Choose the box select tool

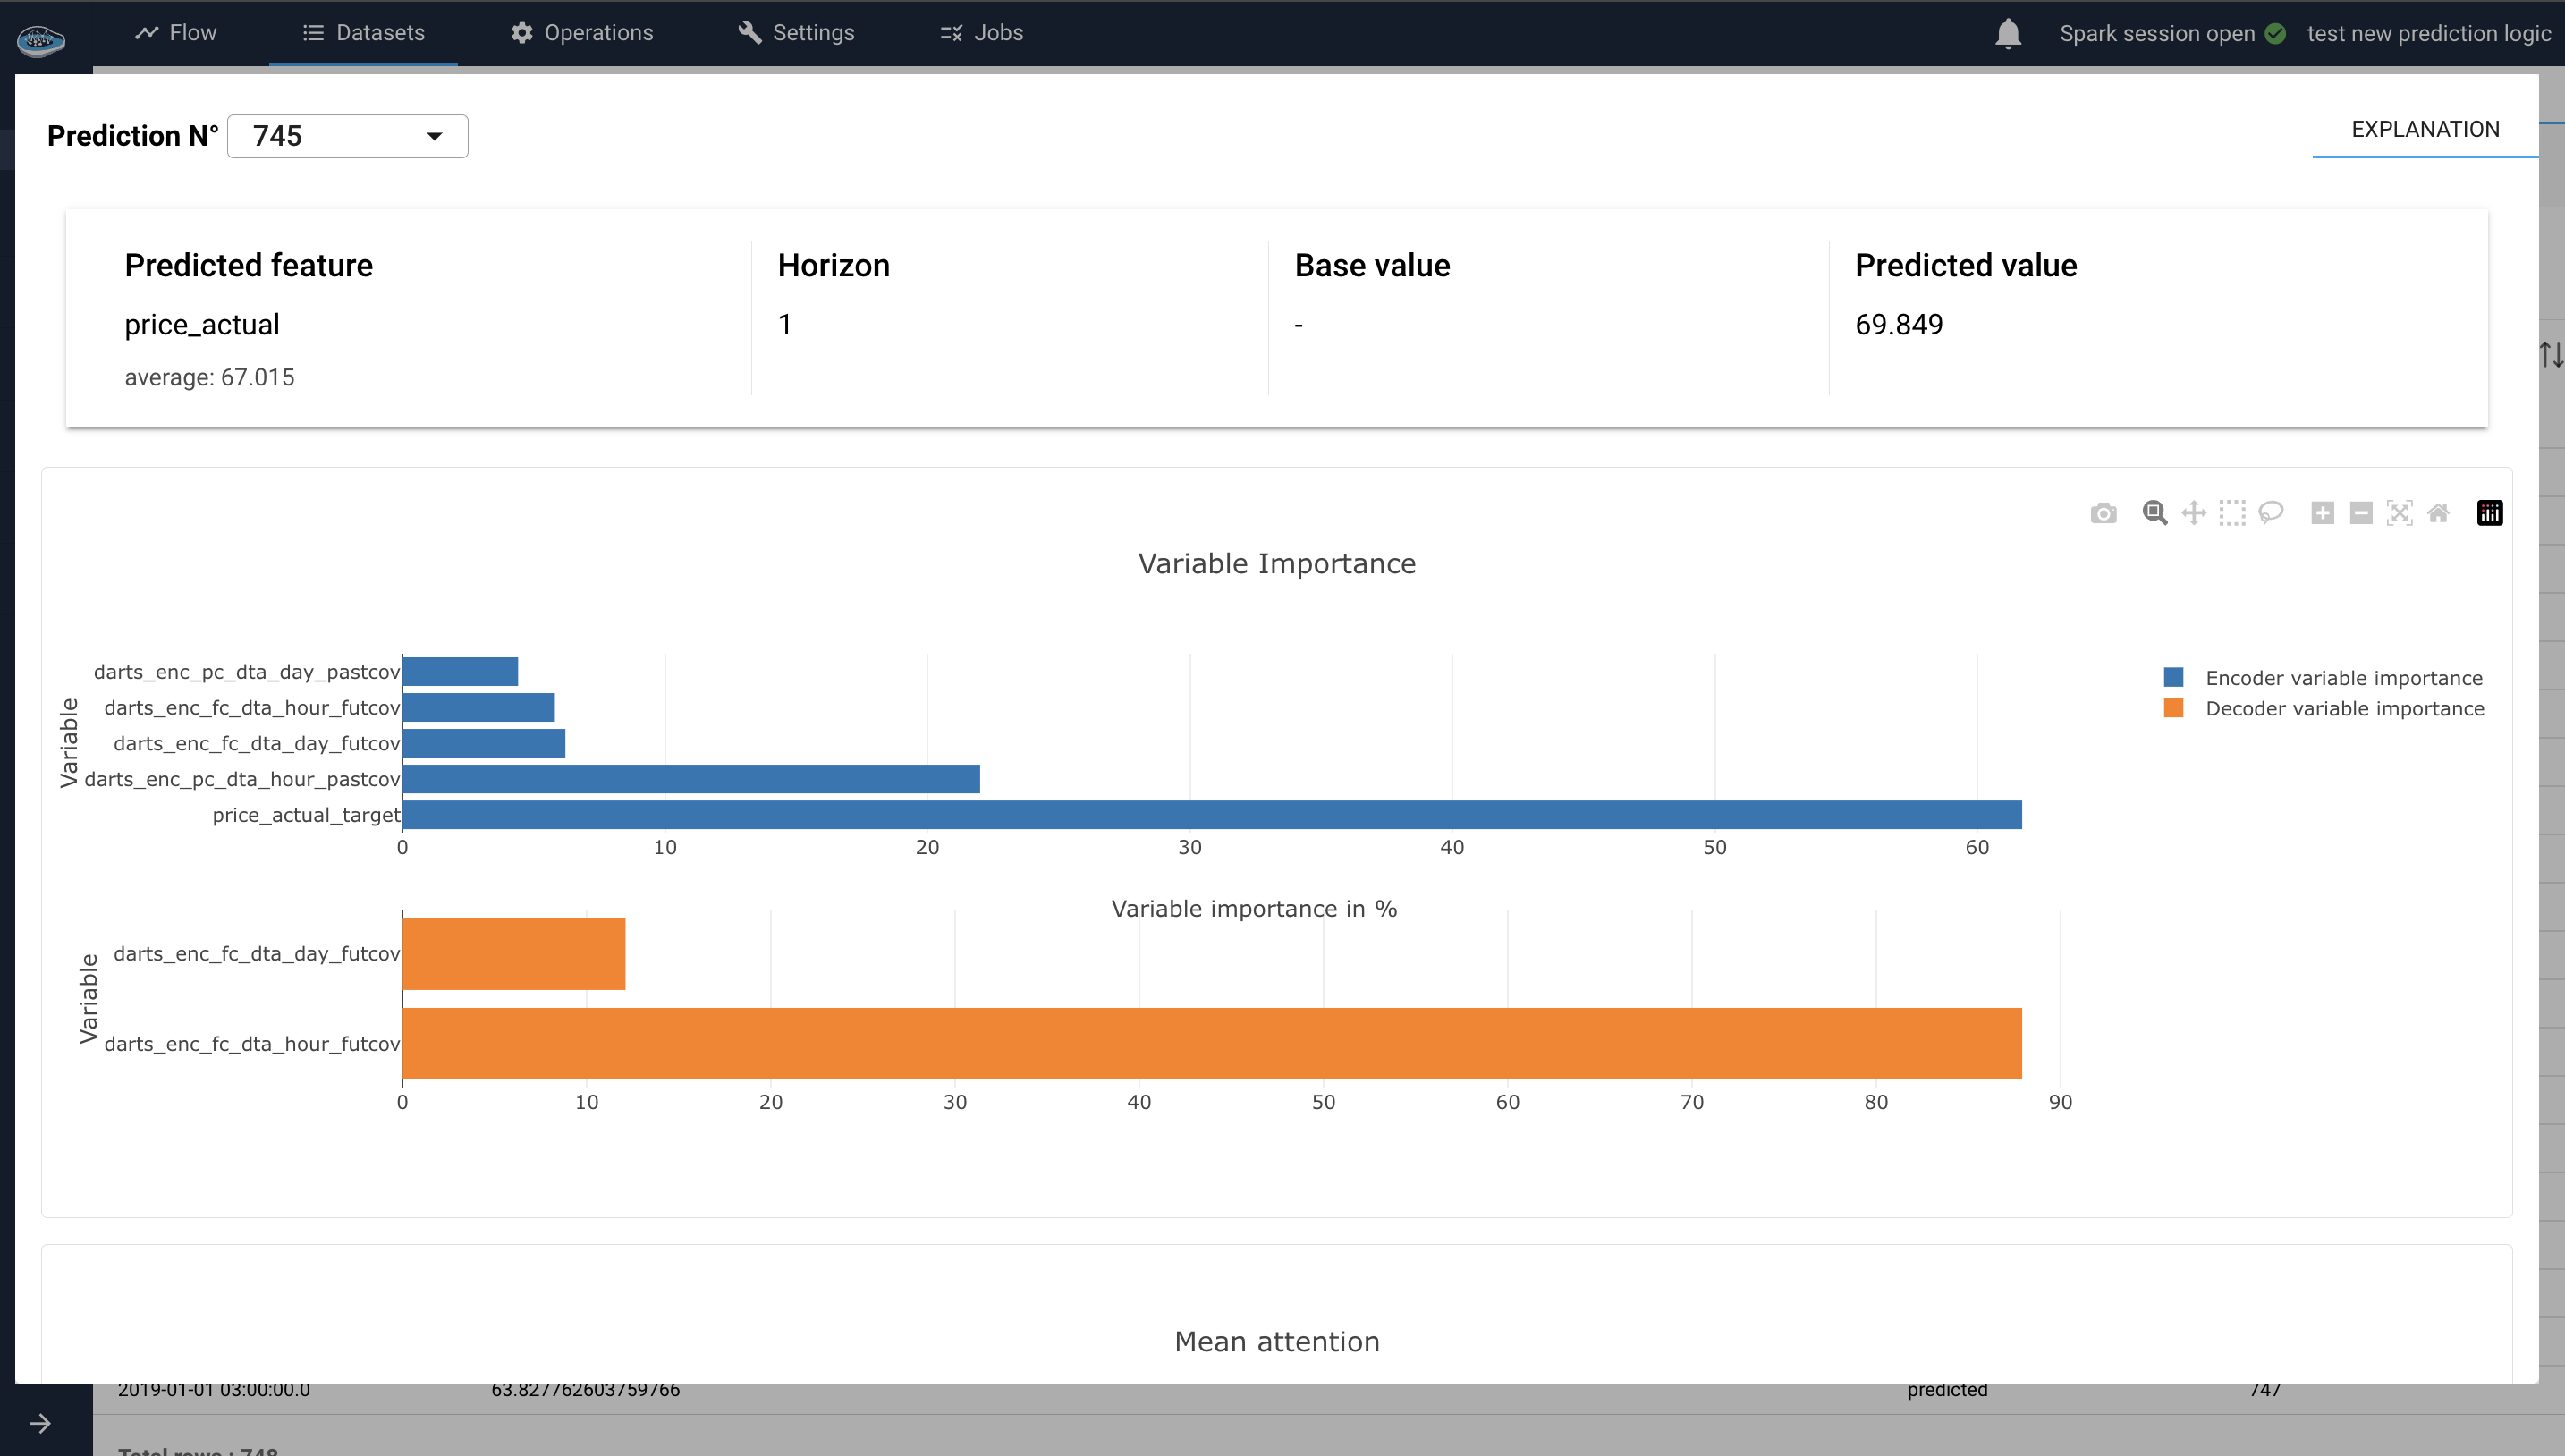2232,513
